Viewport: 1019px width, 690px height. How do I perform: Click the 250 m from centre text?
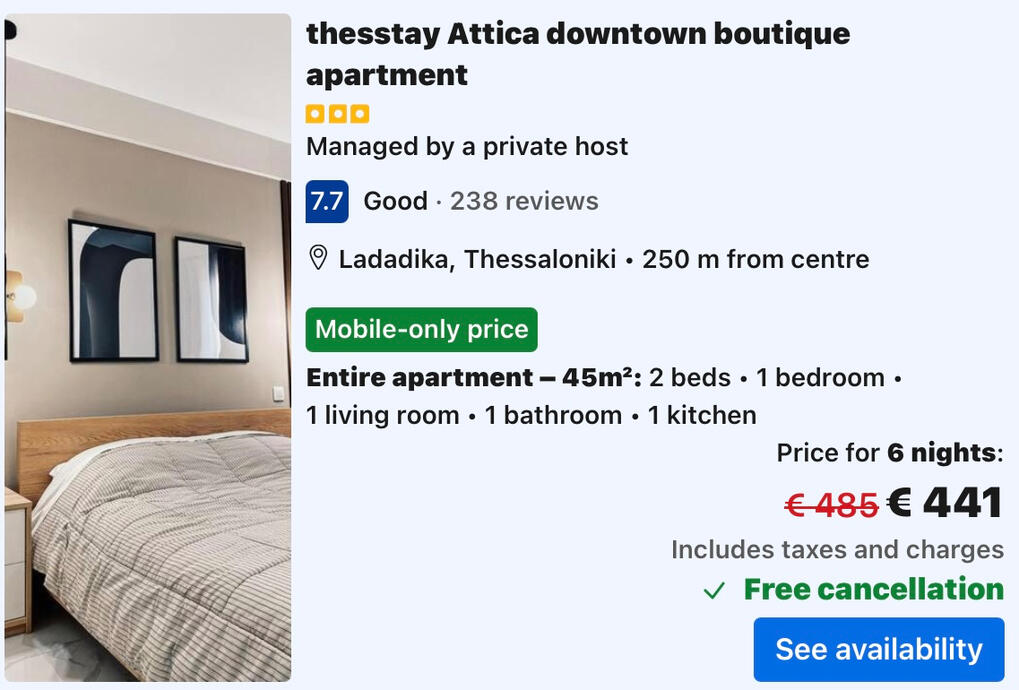point(755,260)
